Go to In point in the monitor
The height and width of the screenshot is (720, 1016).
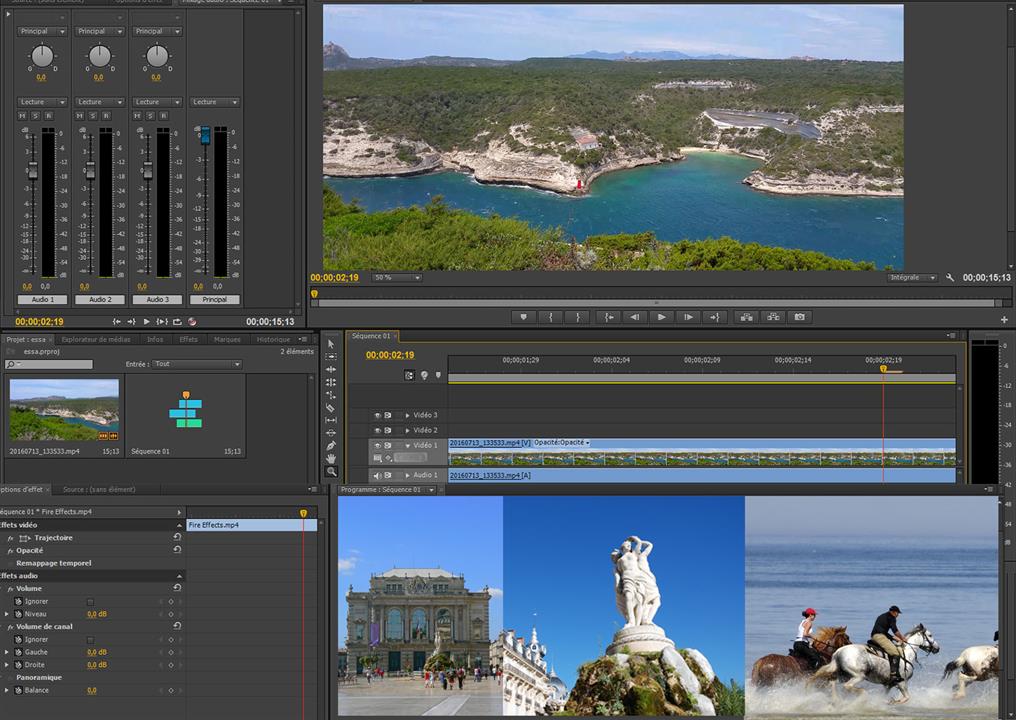coord(608,317)
